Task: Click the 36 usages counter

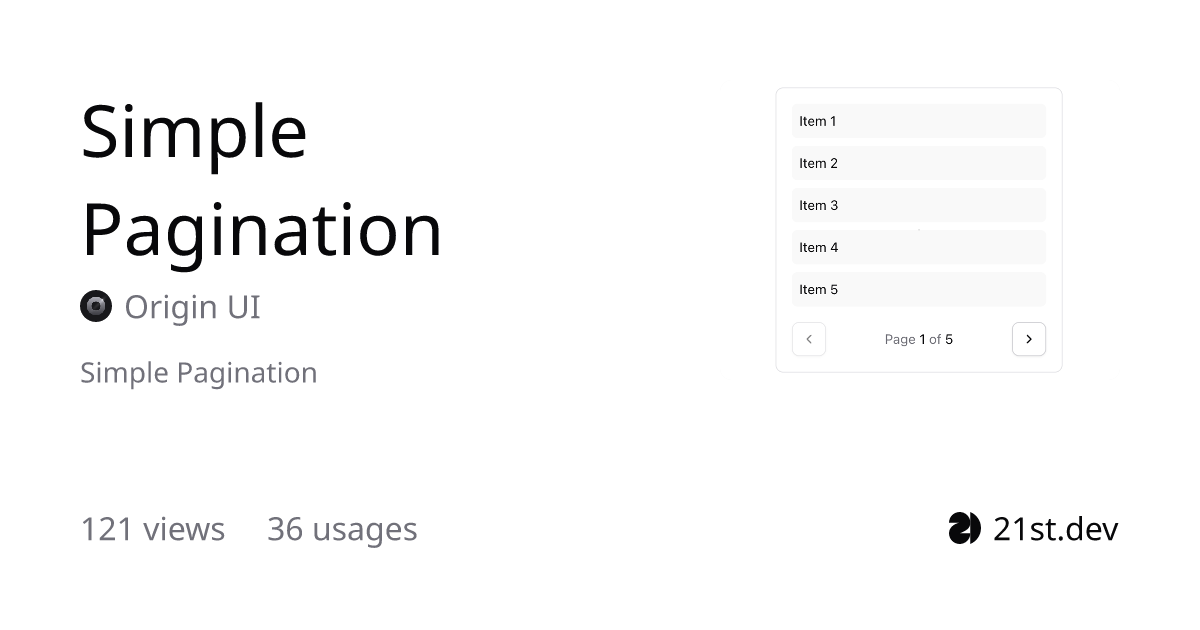Action: [x=342, y=529]
